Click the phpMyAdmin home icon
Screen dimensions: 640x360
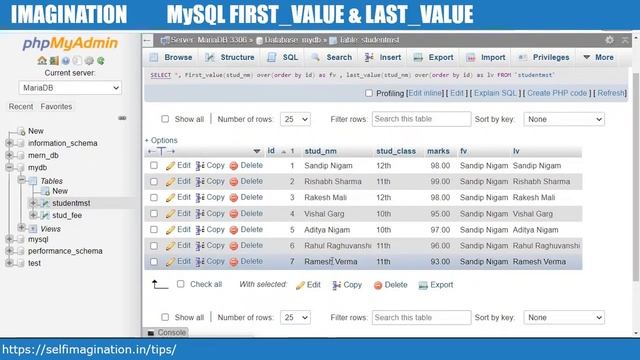click(42, 61)
